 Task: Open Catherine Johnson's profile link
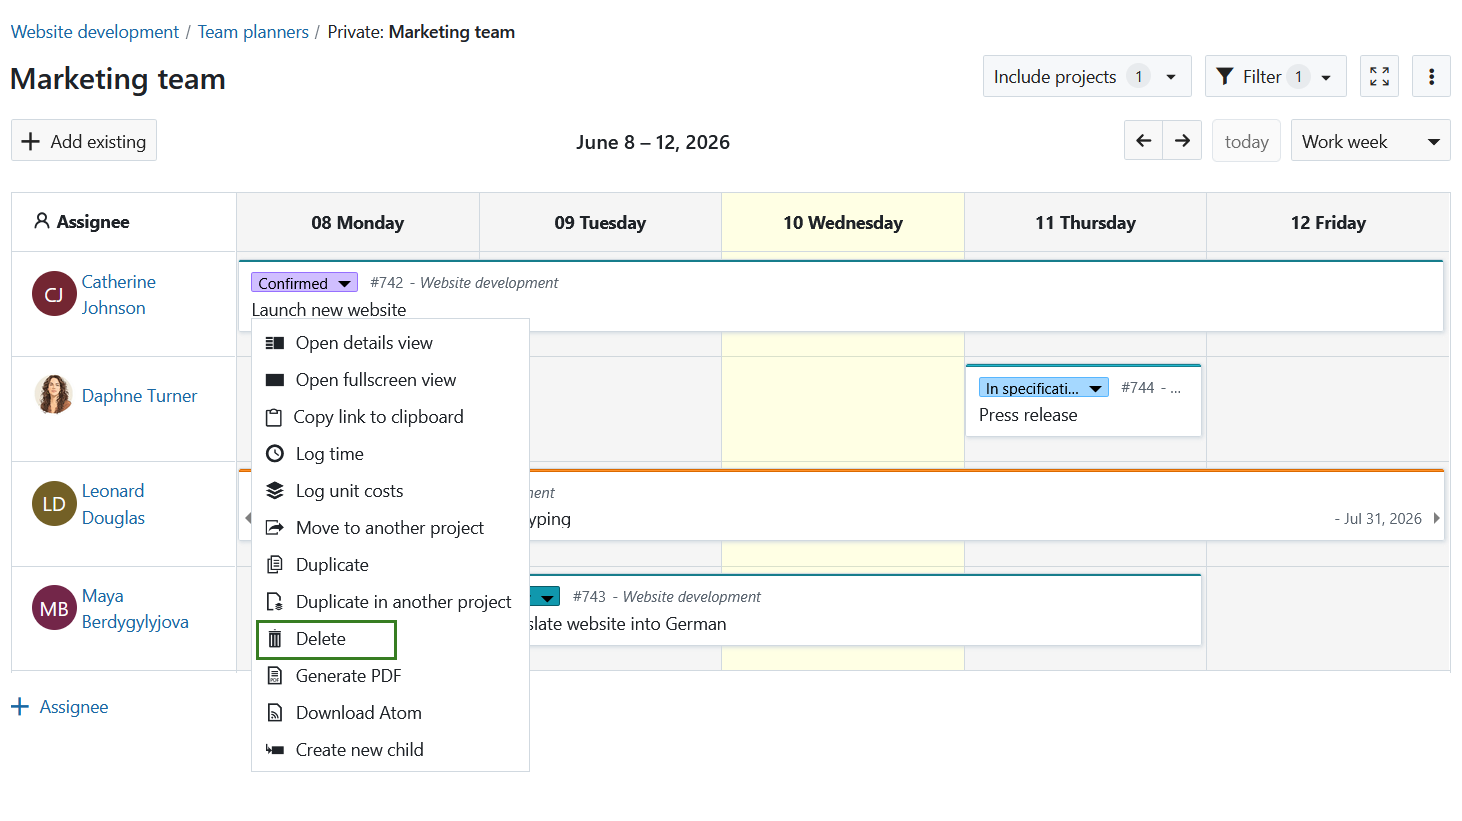pyautogui.click(x=118, y=295)
